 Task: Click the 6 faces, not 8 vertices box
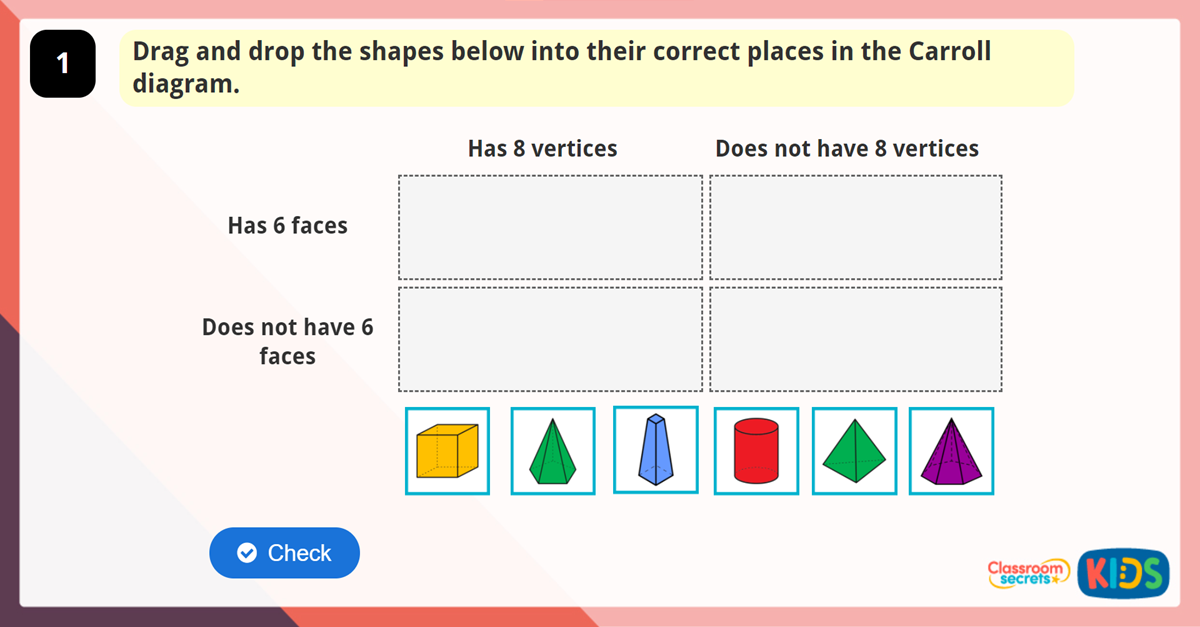[x=856, y=228]
